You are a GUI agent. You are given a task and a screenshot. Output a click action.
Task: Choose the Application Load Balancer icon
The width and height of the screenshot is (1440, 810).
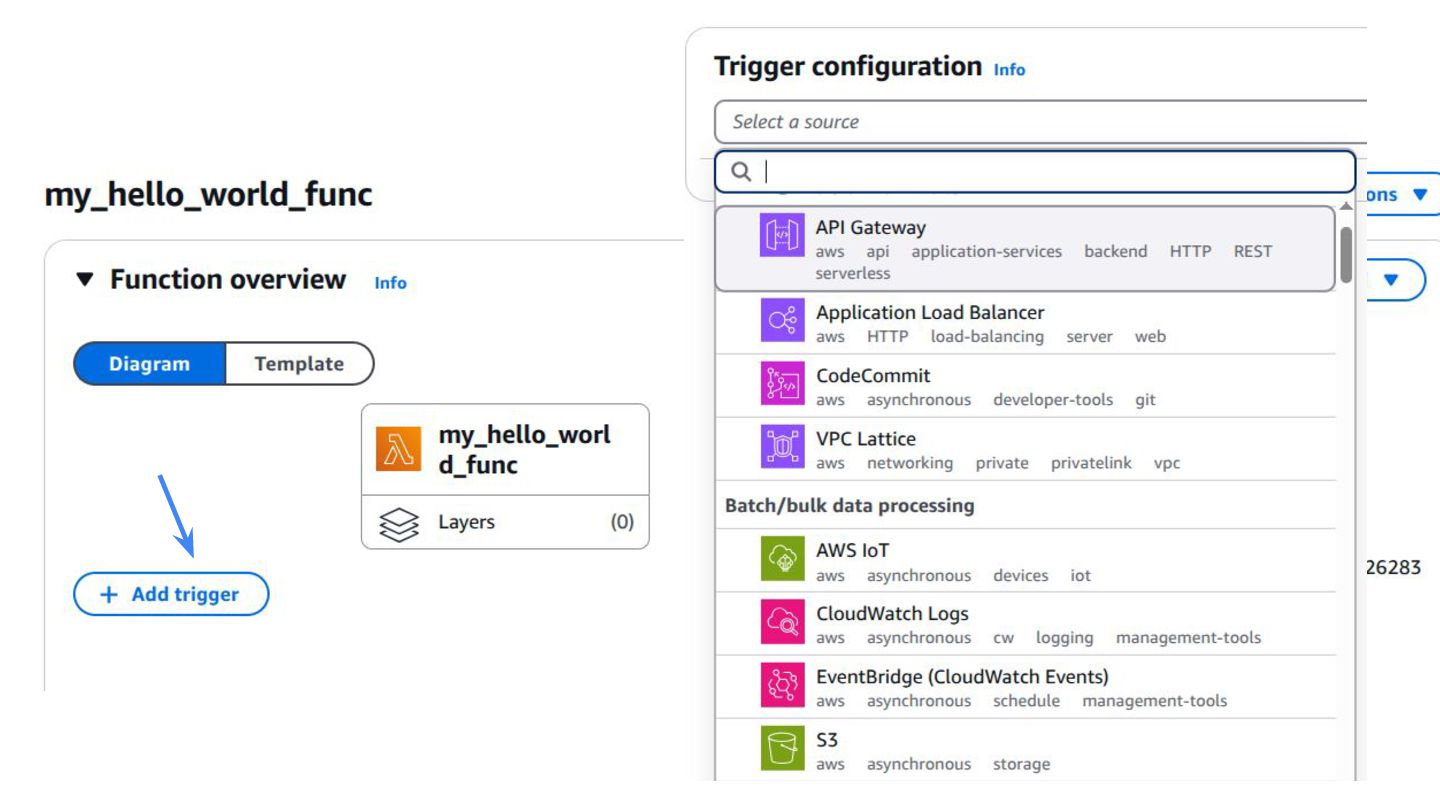[x=782, y=321]
